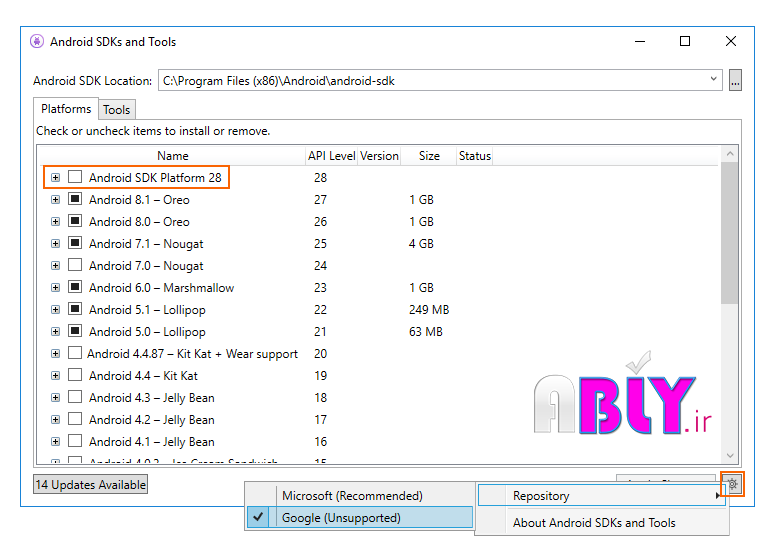Expand the Android 5.0 – Lollipop node
782x558 pixels.
55,331
